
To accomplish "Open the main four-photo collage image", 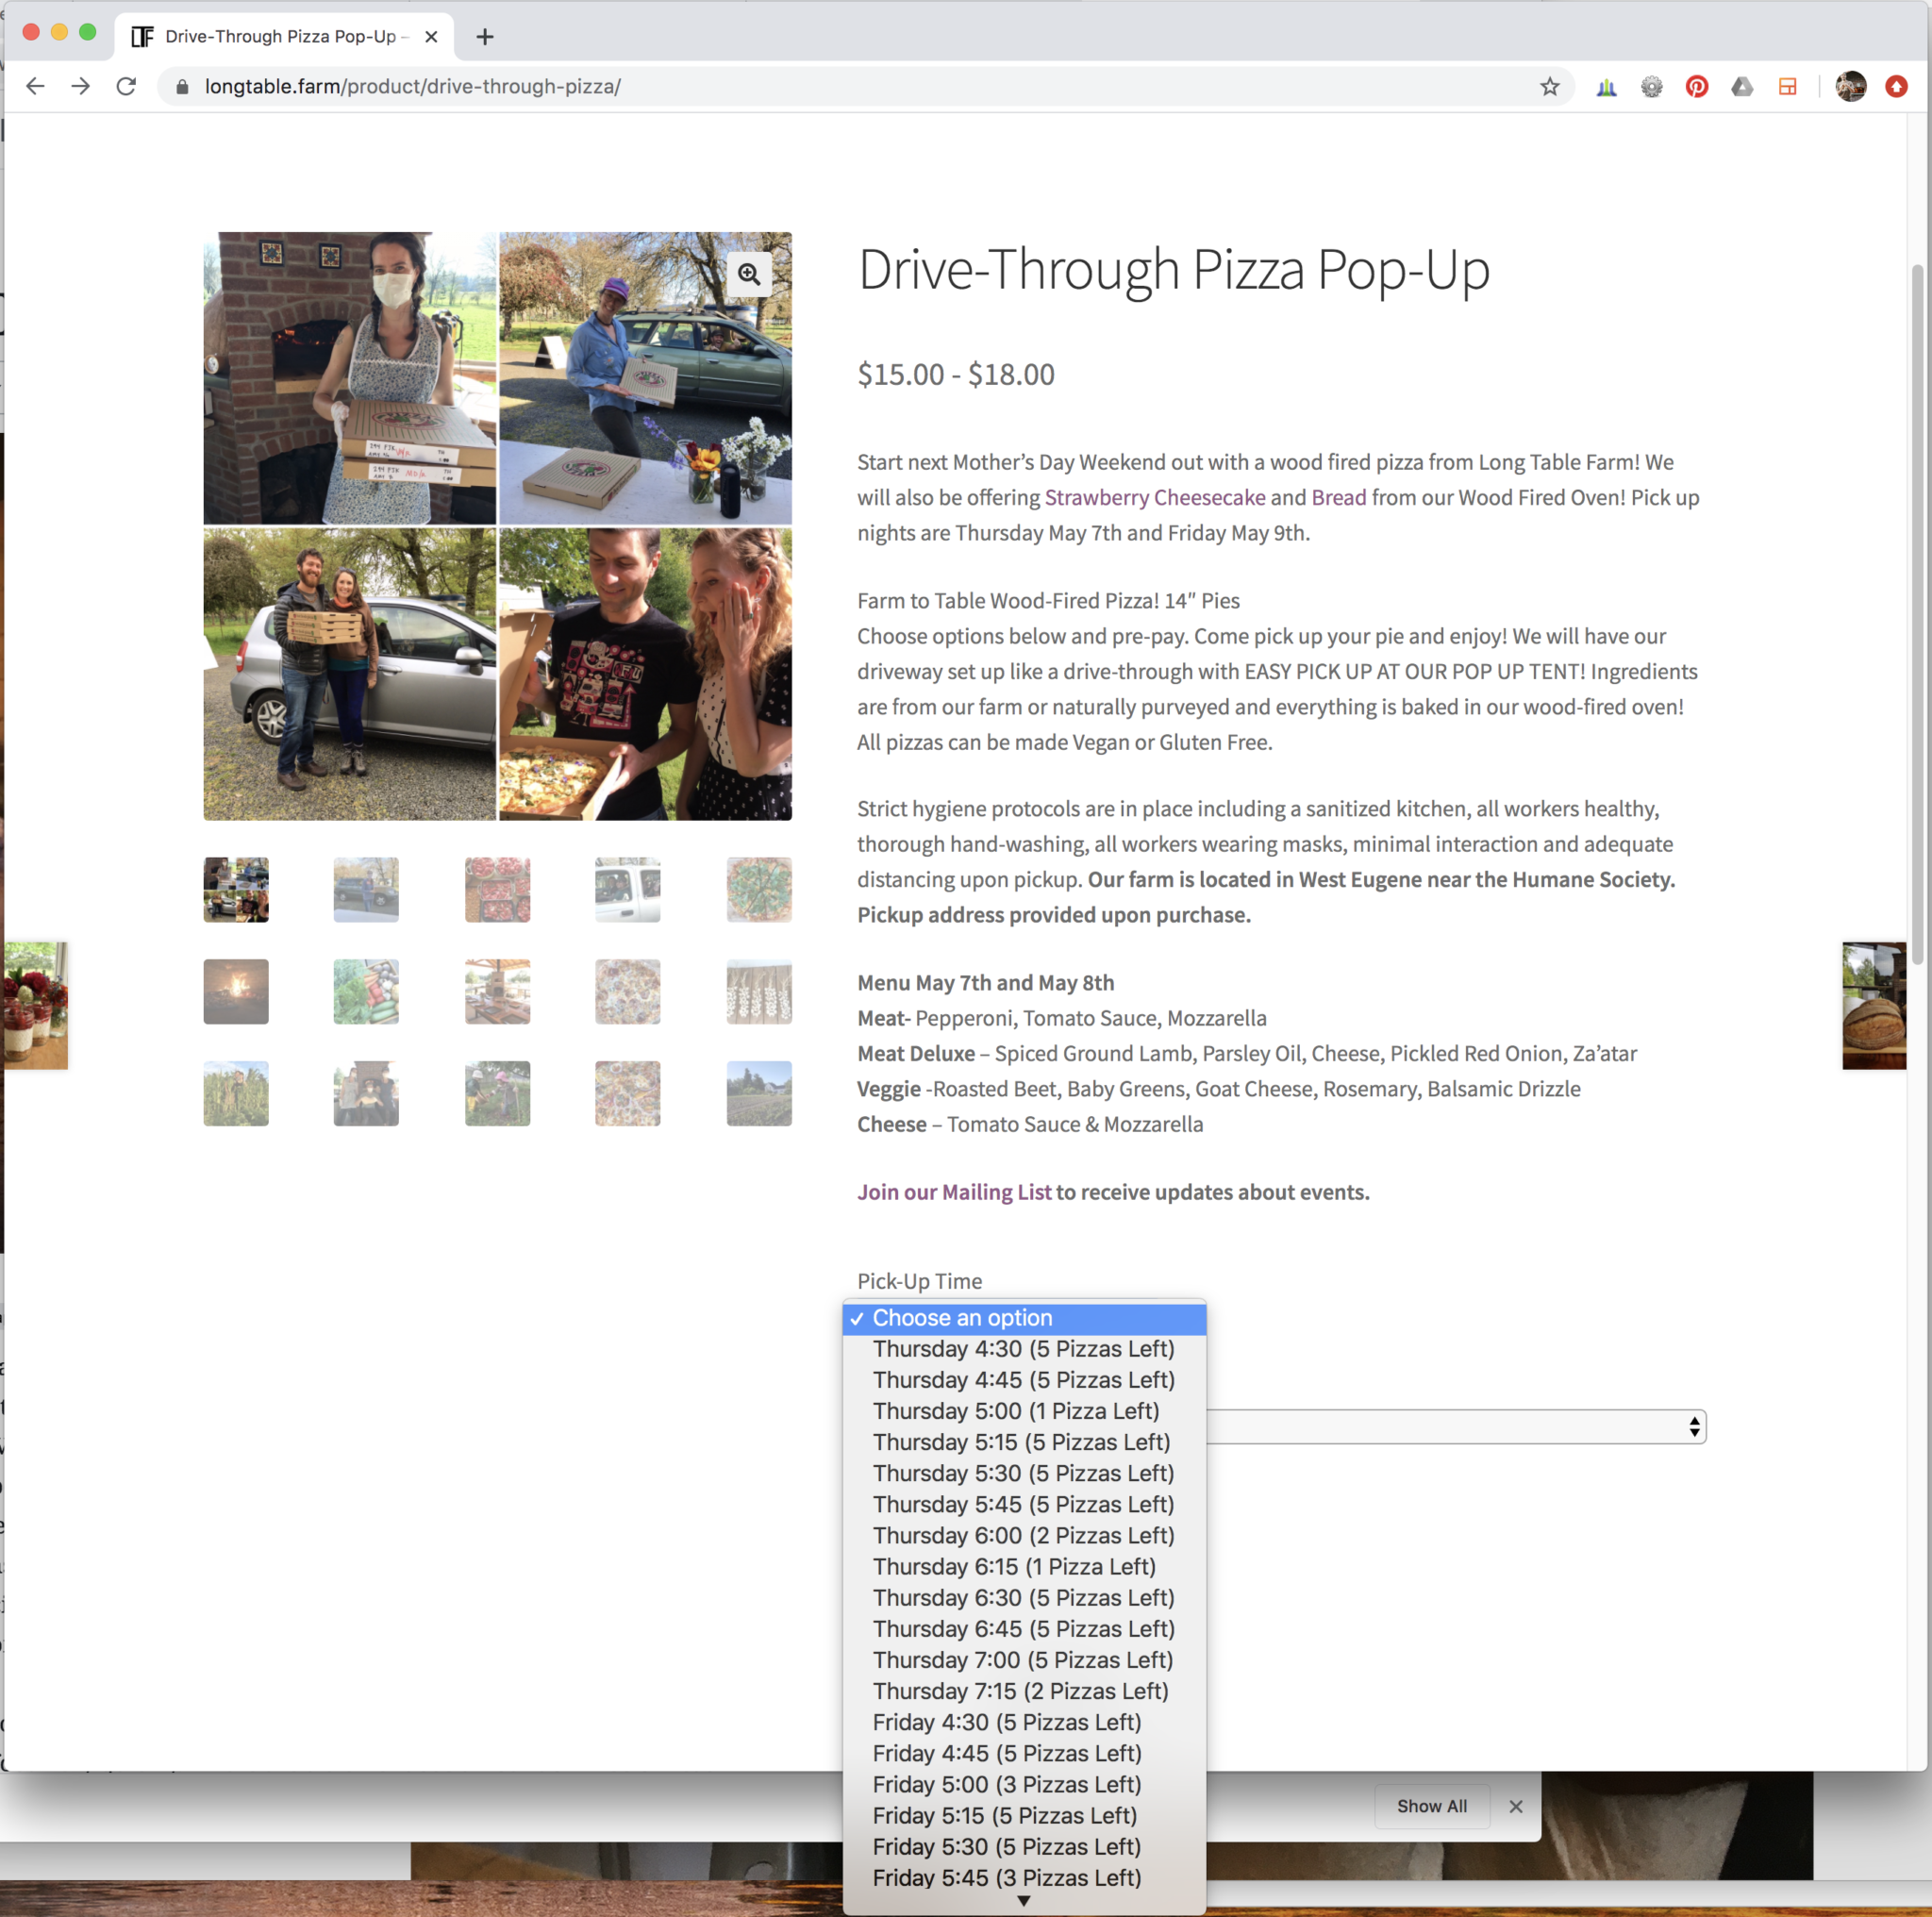I will click(x=497, y=526).
